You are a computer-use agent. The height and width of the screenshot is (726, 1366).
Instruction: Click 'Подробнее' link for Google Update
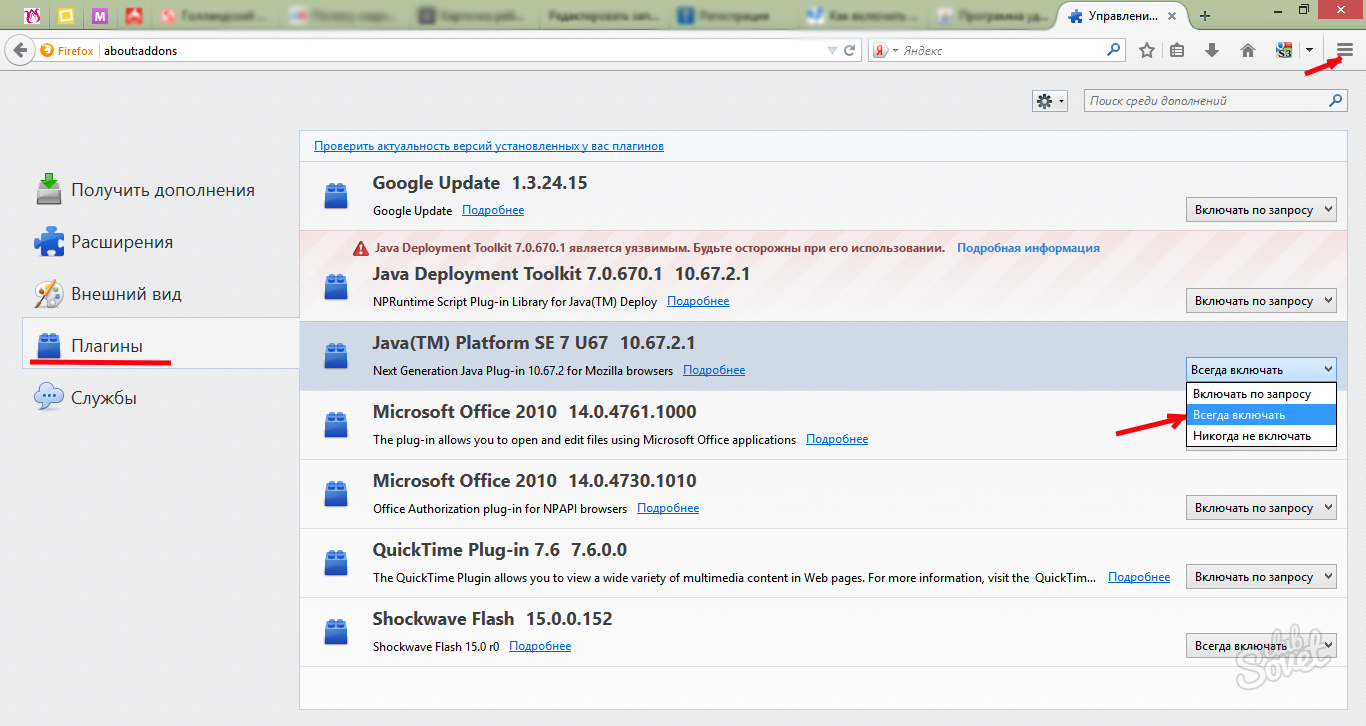click(x=493, y=210)
